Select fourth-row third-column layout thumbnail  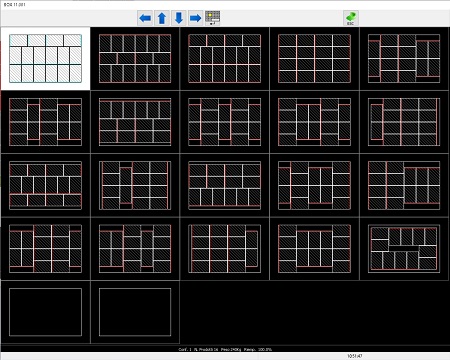point(225,249)
